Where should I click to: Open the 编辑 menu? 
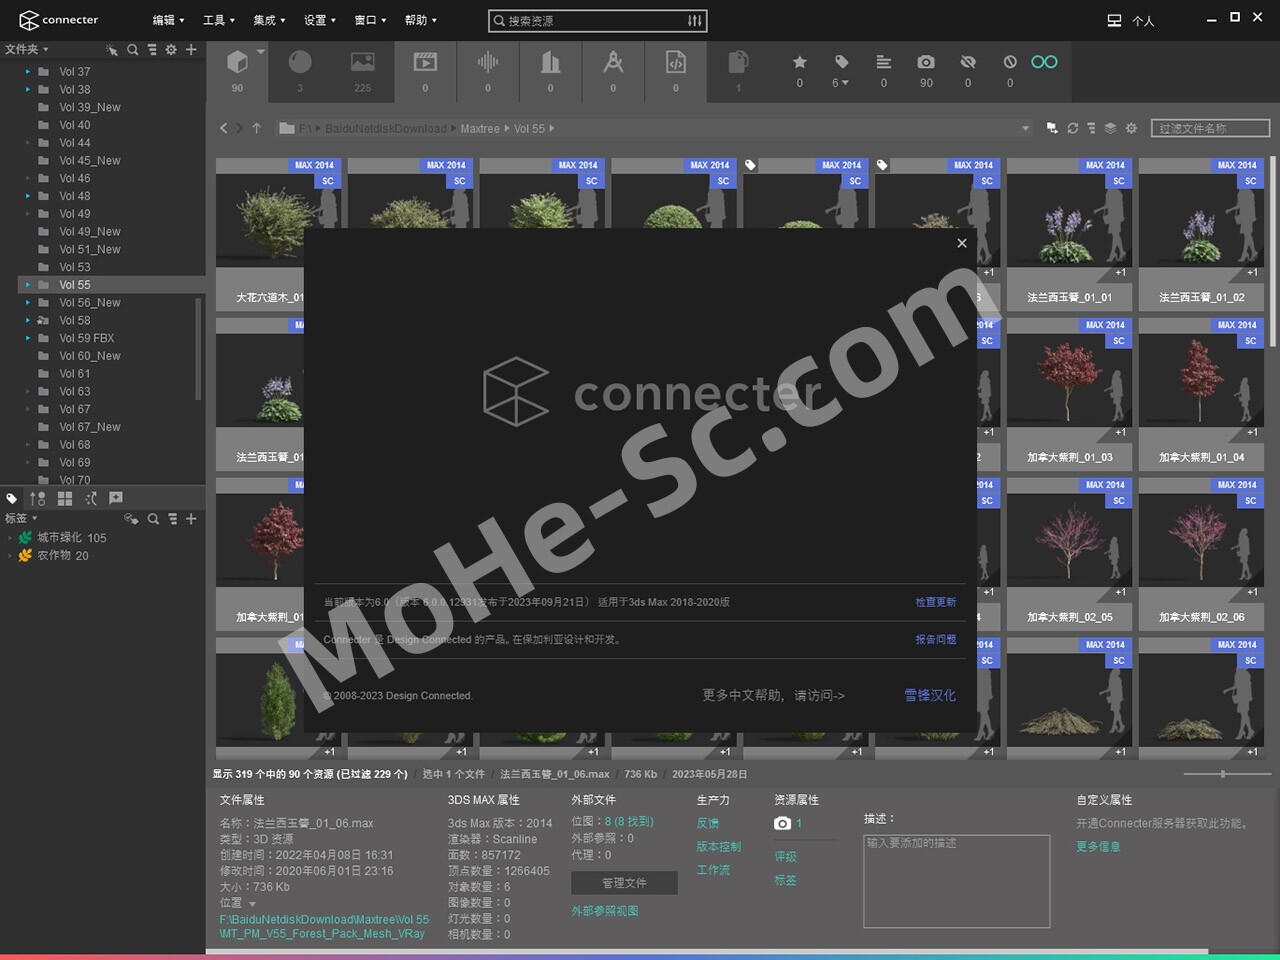(x=167, y=20)
